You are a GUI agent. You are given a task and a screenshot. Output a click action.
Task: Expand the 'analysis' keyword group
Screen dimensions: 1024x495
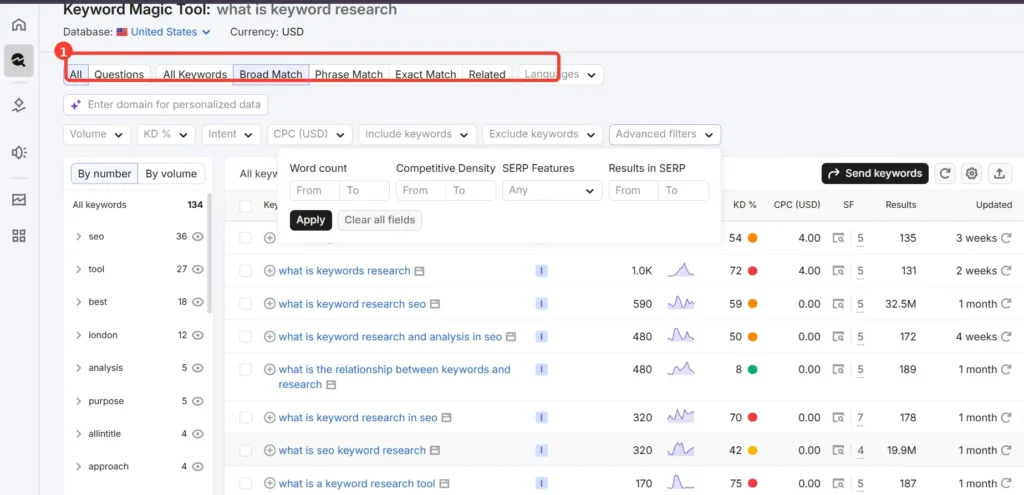point(78,368)
